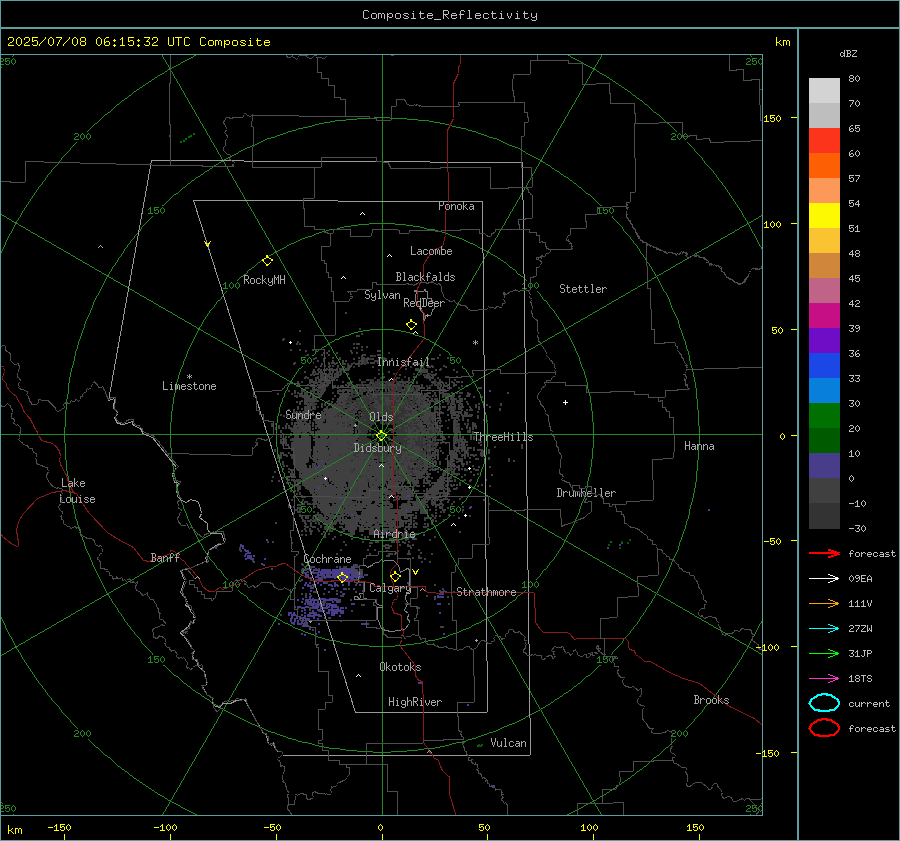Click the red forecast arrow in legend
The height and width of the screenshot is (841, 900).
pos(824,553)
